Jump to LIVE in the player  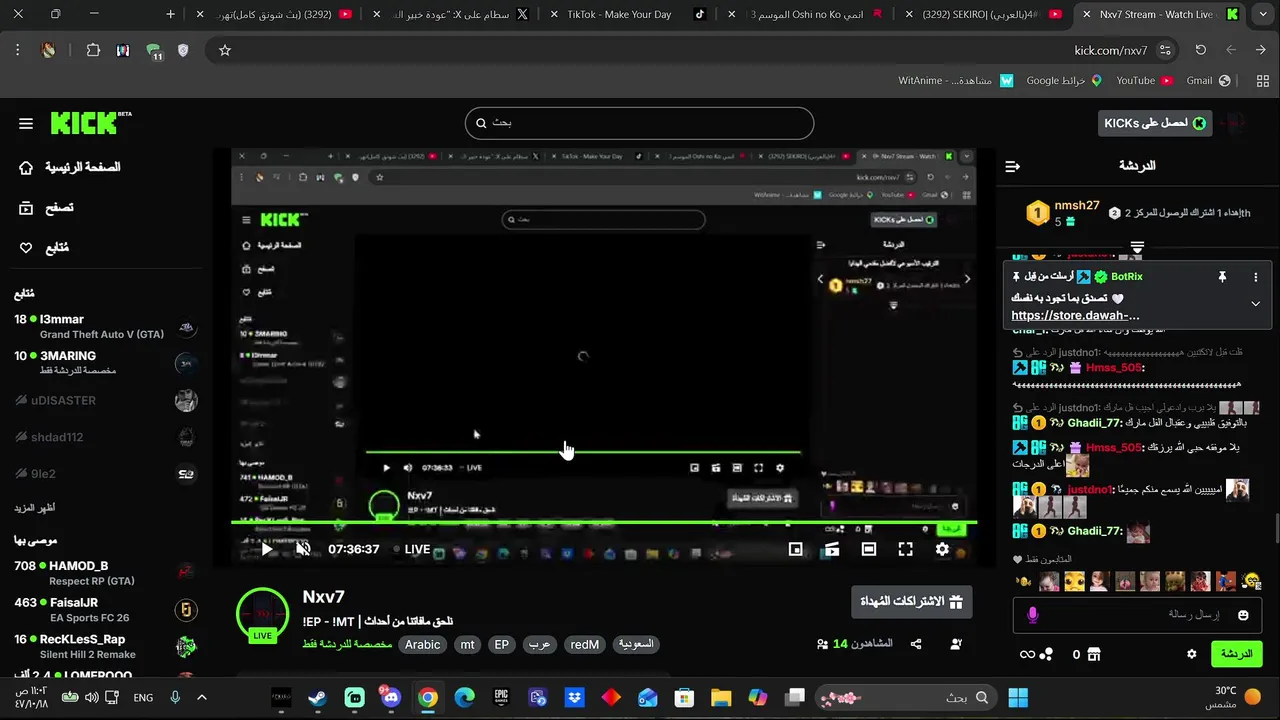tap(412, 549)
